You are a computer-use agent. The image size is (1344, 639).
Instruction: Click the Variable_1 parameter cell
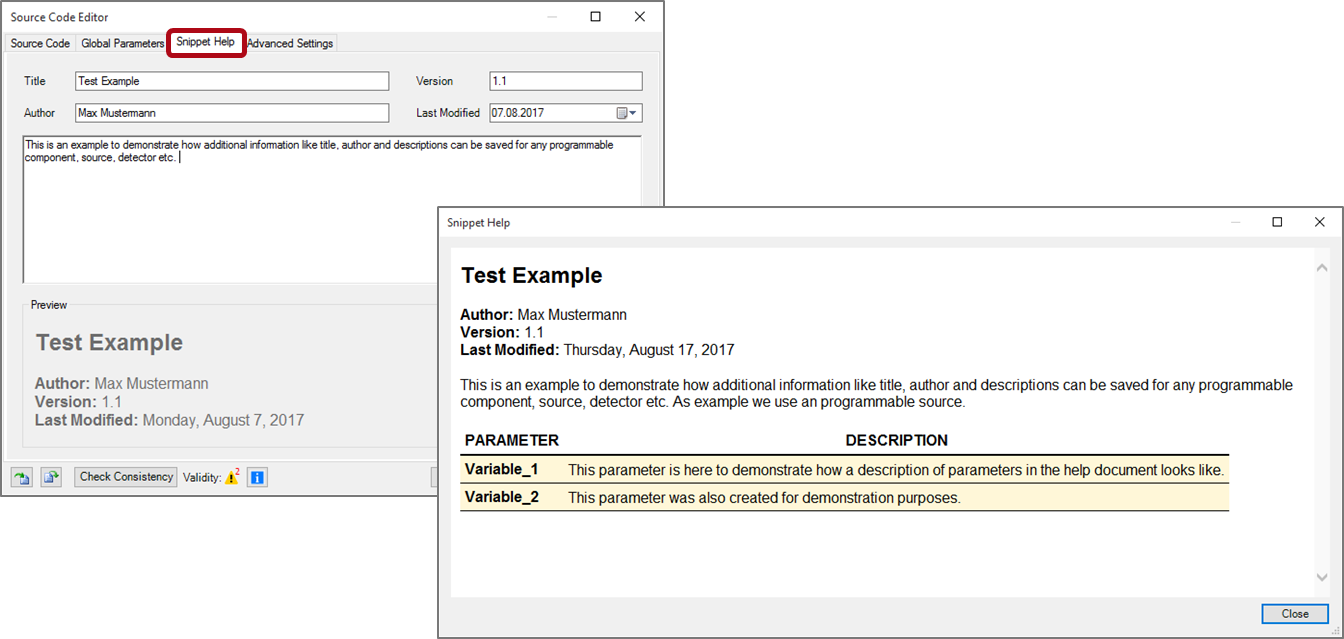(x=501, y=469)
